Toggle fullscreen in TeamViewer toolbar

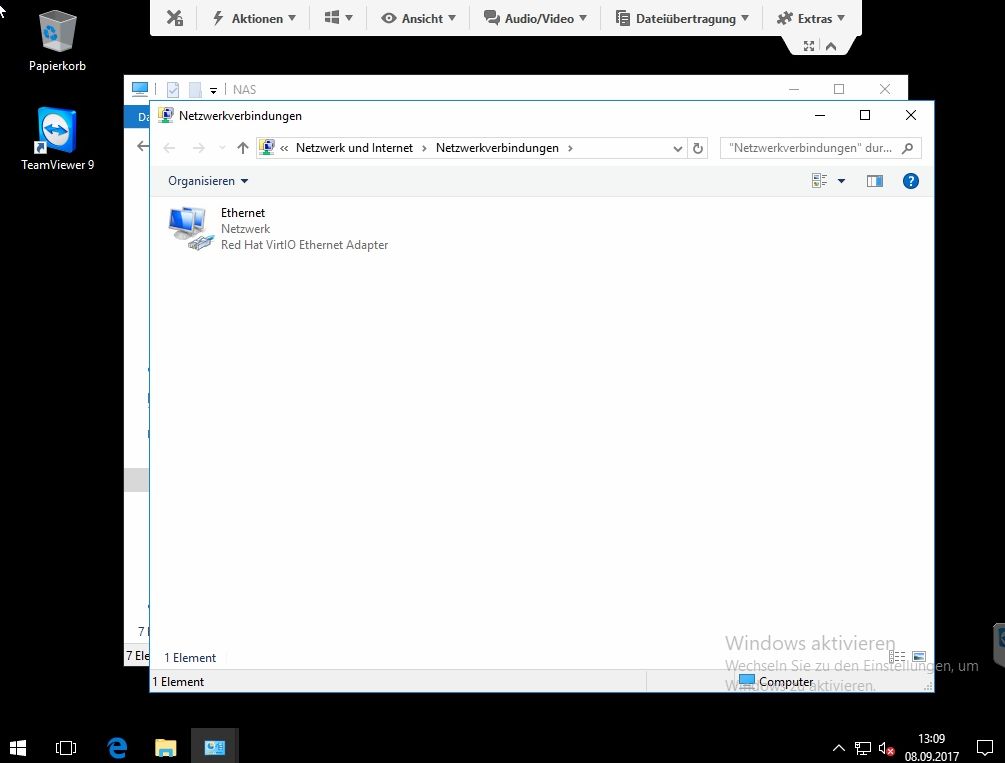809,46
